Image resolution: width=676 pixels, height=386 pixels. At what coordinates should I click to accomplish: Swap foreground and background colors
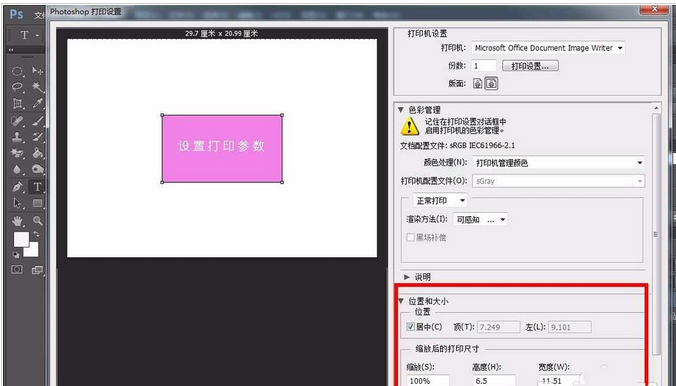pos(36,234)
